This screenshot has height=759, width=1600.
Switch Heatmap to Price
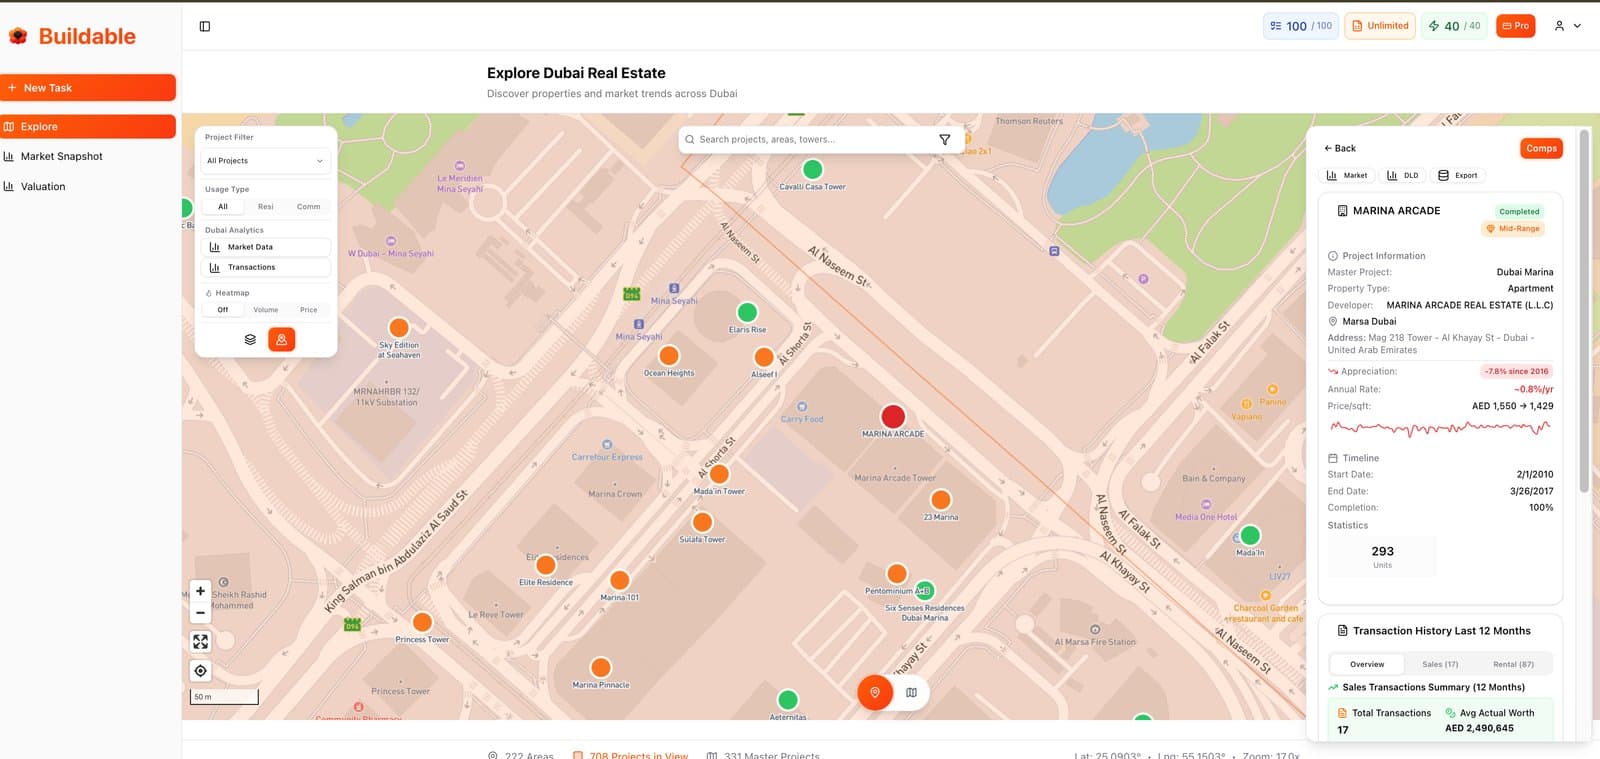(309, 310)
